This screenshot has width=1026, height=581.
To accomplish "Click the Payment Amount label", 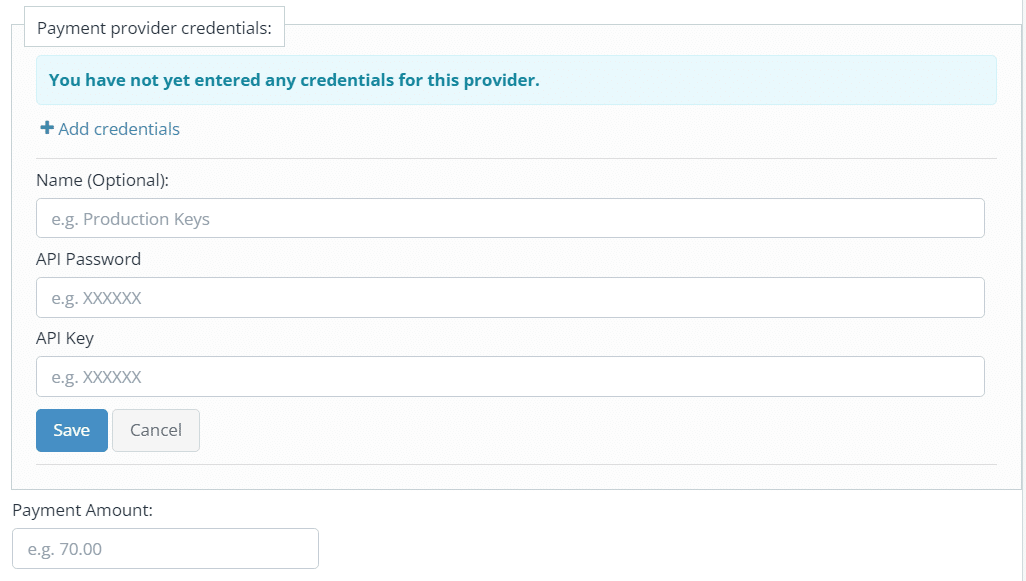I will [82, 510].
